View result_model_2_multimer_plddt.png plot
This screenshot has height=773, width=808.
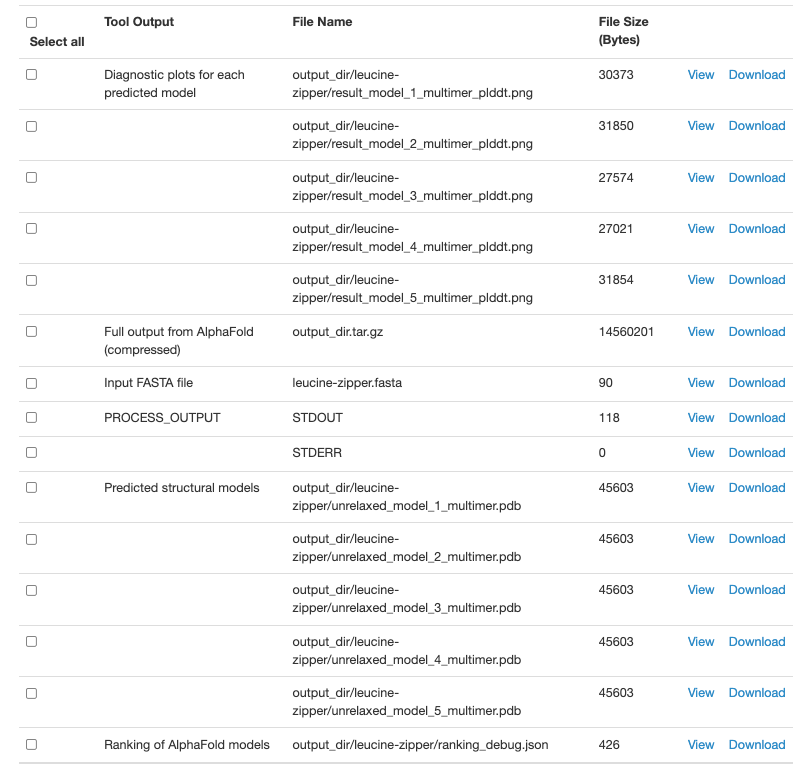point(700,126)
